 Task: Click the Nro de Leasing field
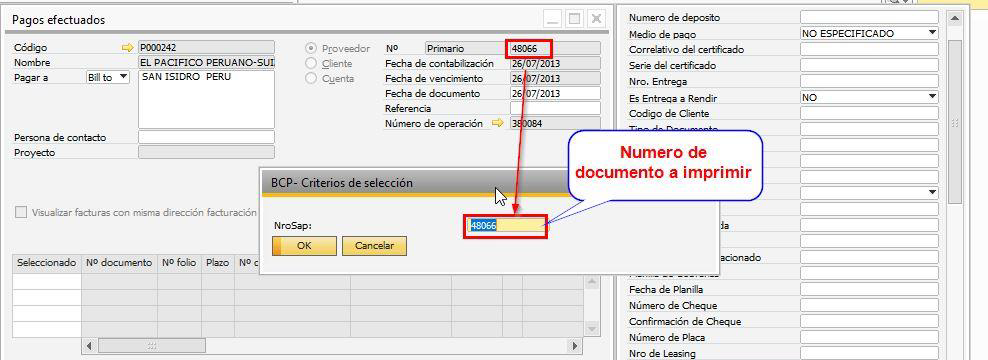point(869,354)
